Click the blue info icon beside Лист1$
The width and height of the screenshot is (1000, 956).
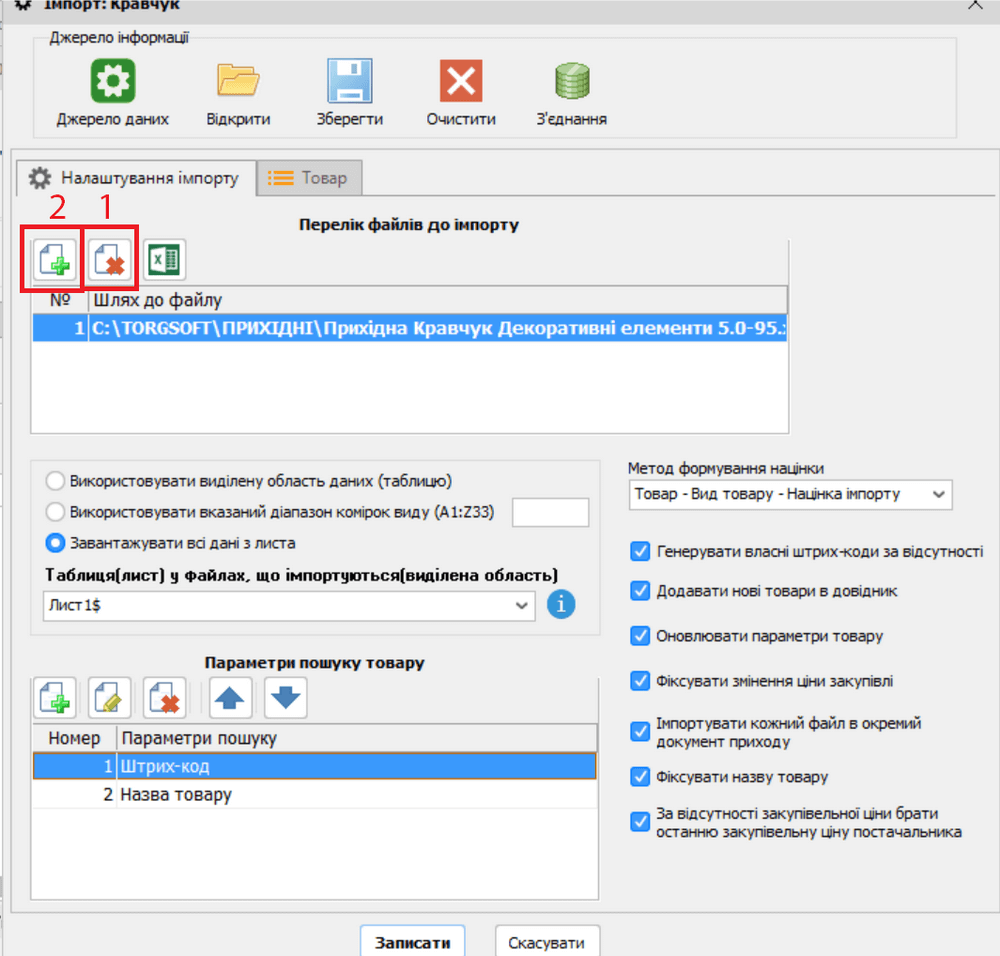[561, 605]
